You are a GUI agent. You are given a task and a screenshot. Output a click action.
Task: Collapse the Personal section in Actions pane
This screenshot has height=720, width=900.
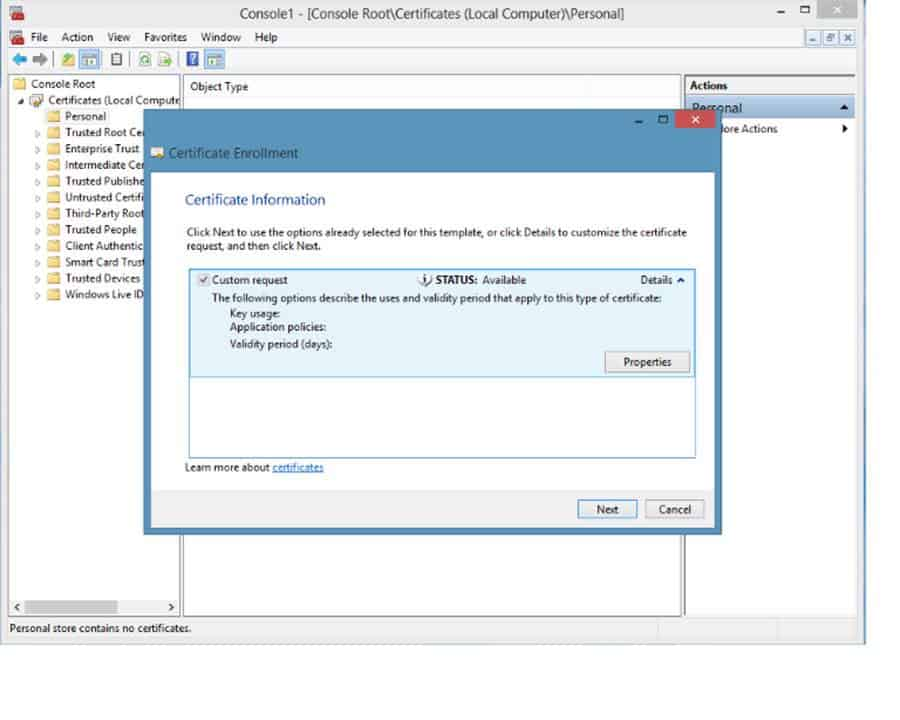pyautogui.click(x=843, y=107)
